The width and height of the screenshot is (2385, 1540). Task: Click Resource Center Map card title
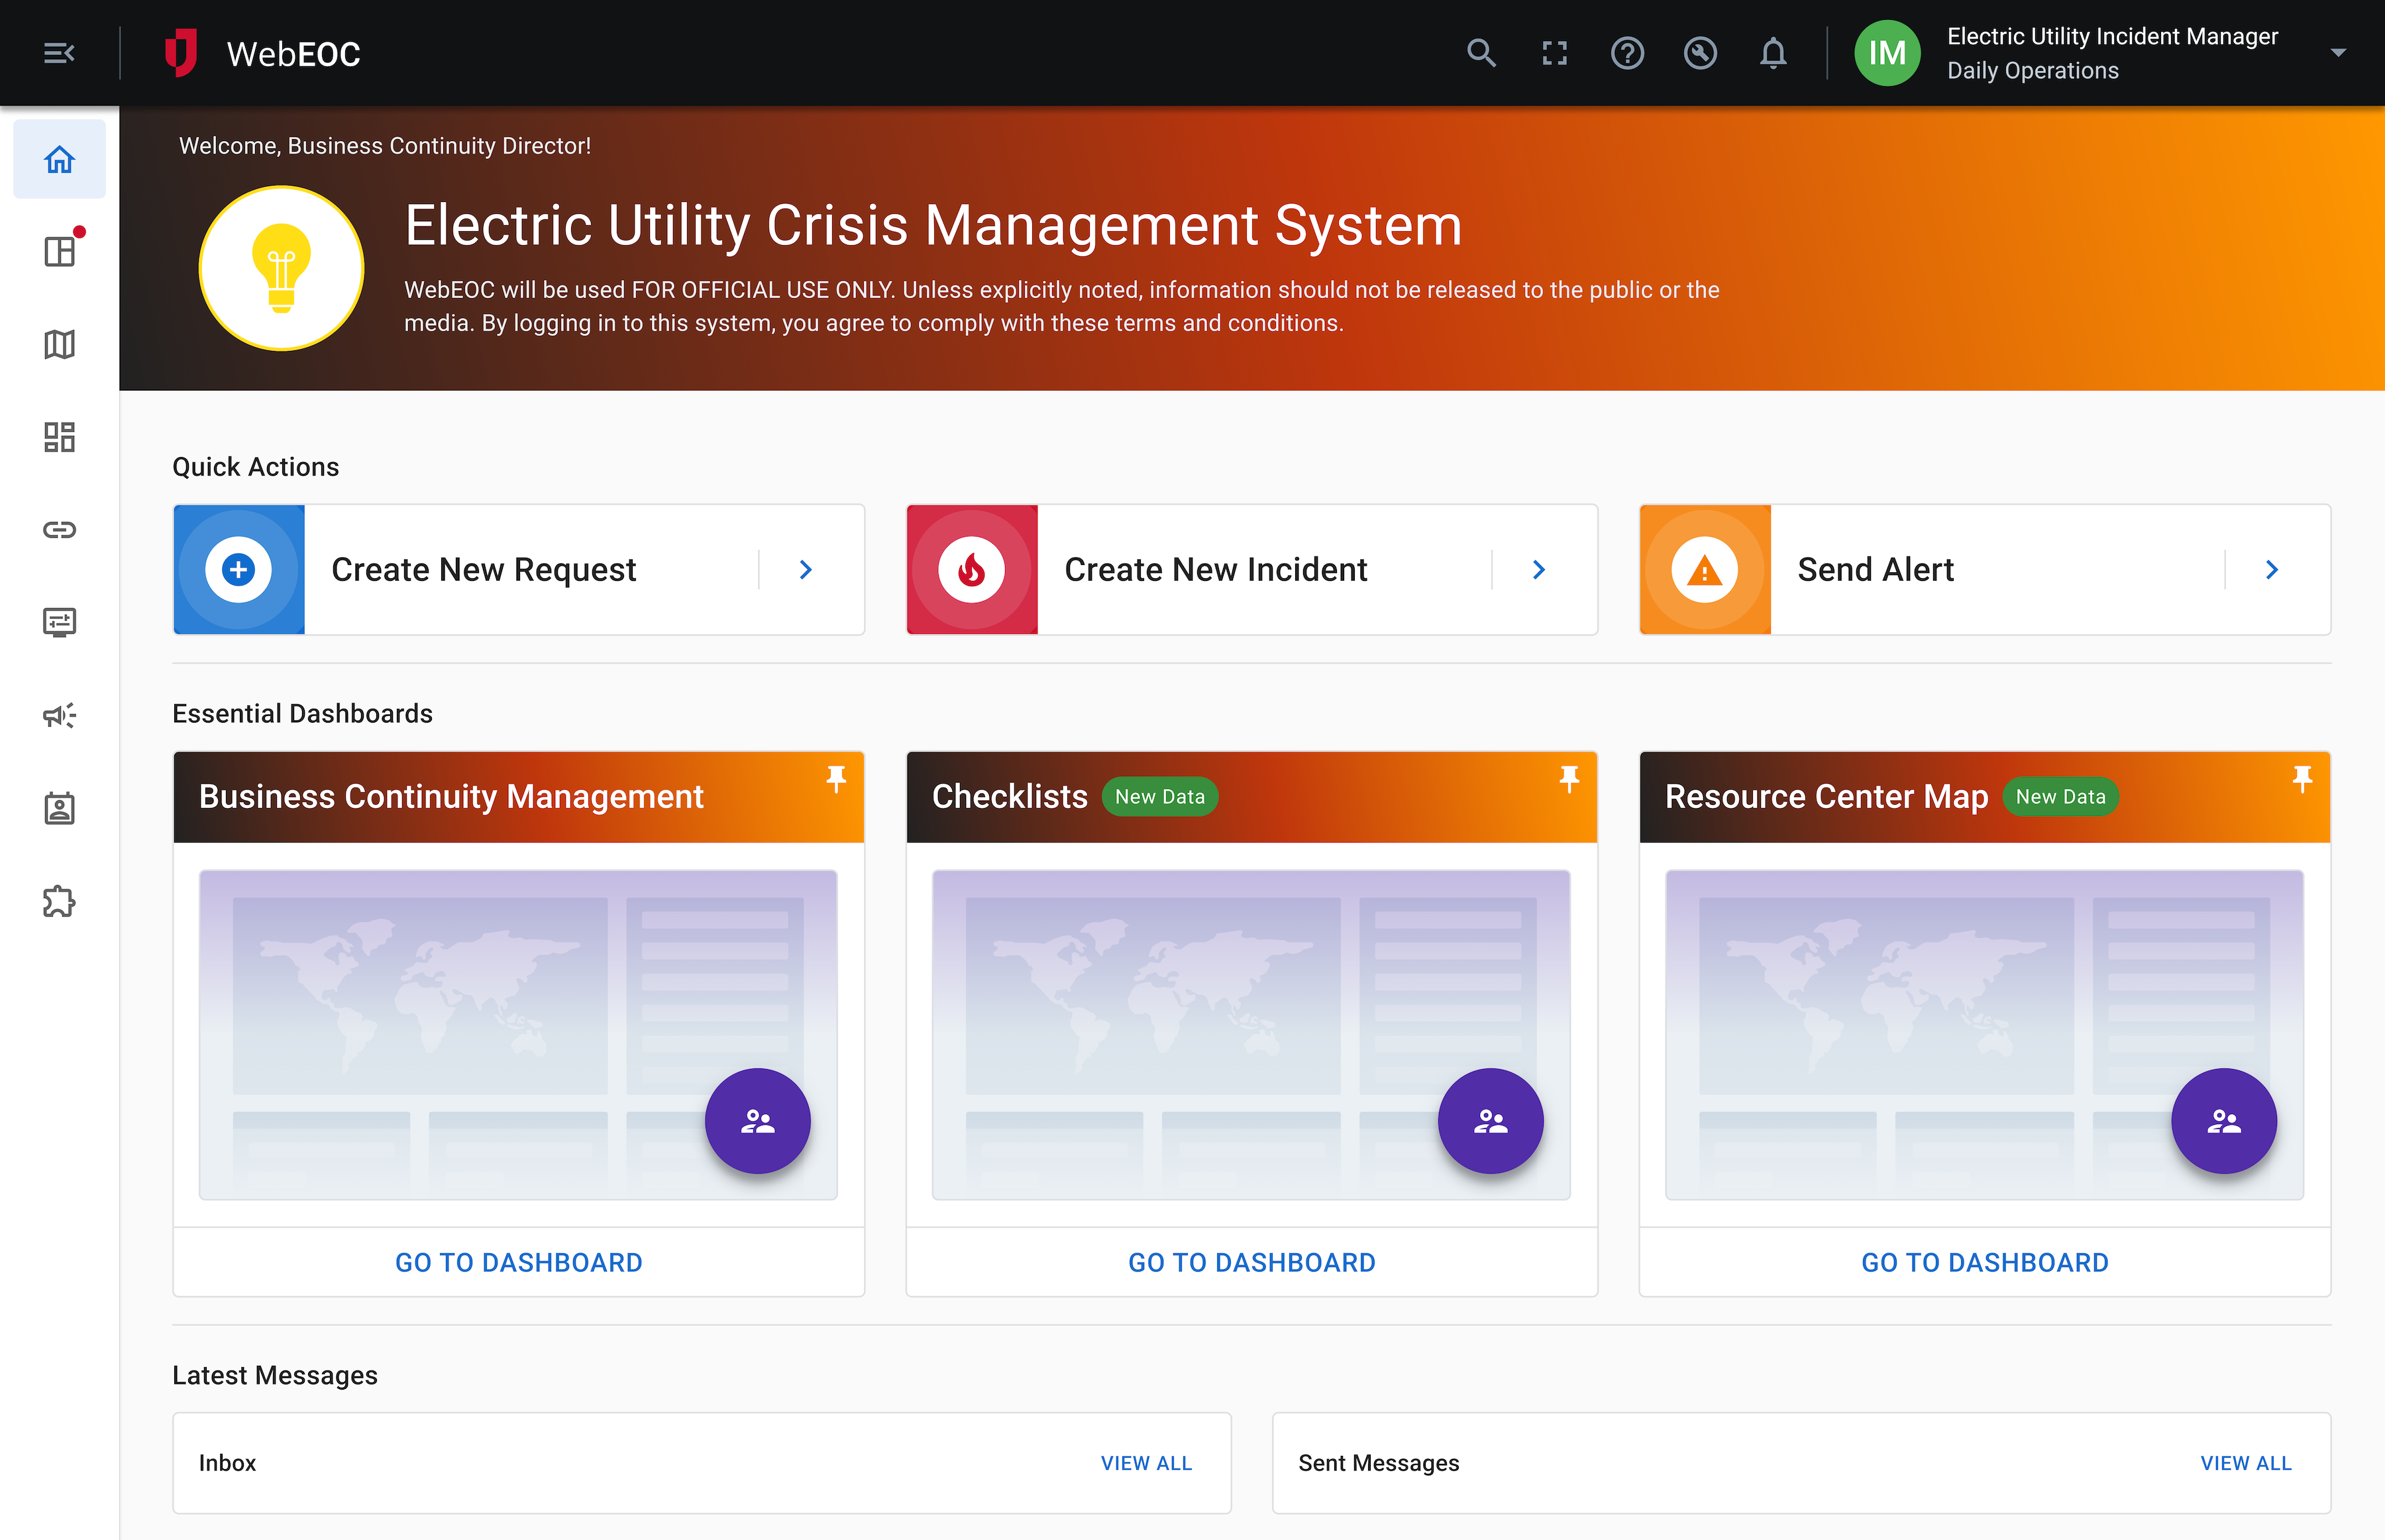pyautogui.click(x=1826, y=797)
